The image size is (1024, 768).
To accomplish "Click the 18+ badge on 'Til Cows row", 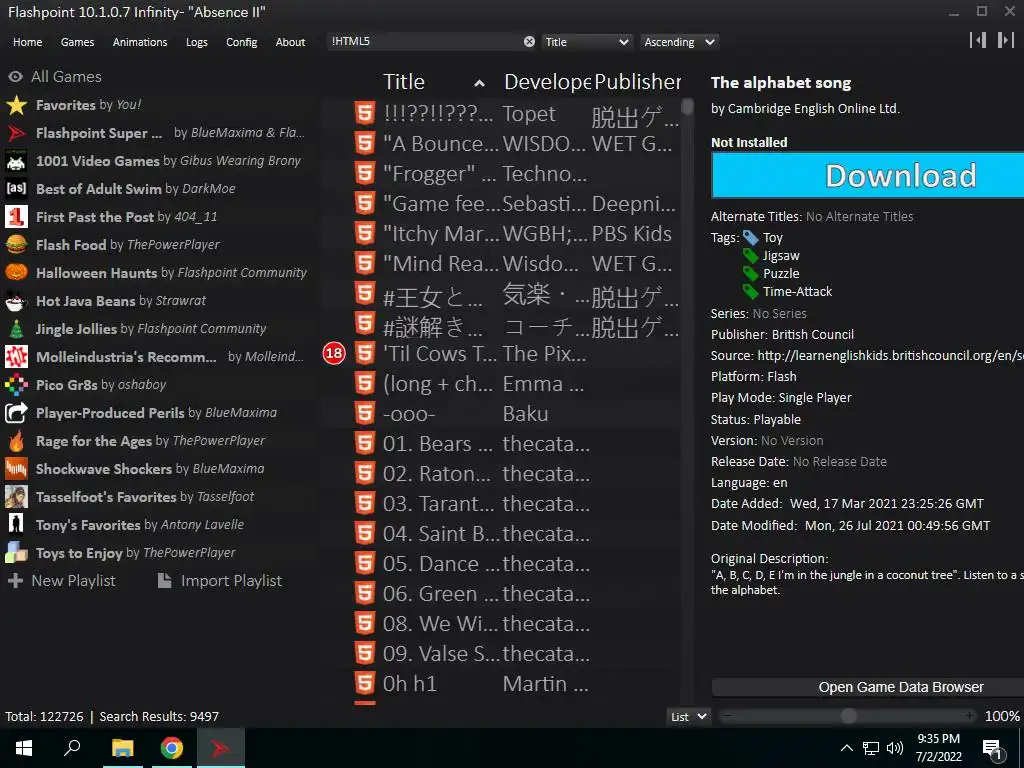I will [x=334, y=354].
